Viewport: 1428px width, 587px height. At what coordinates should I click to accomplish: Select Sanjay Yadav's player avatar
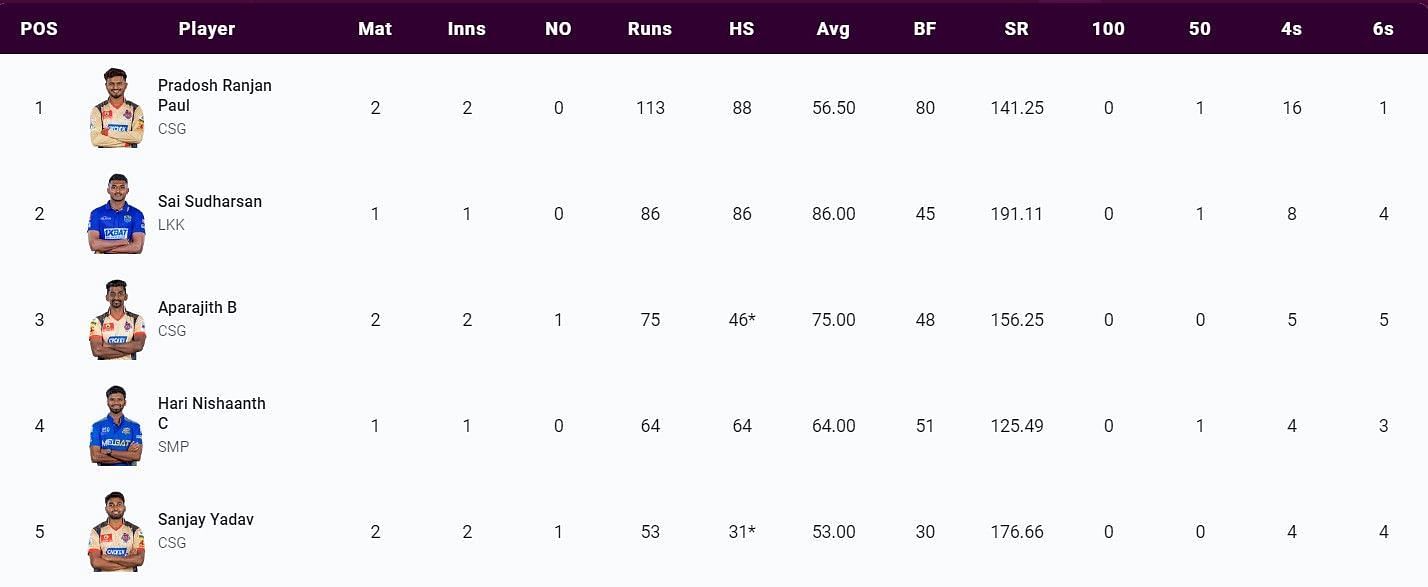pos(117,532)
